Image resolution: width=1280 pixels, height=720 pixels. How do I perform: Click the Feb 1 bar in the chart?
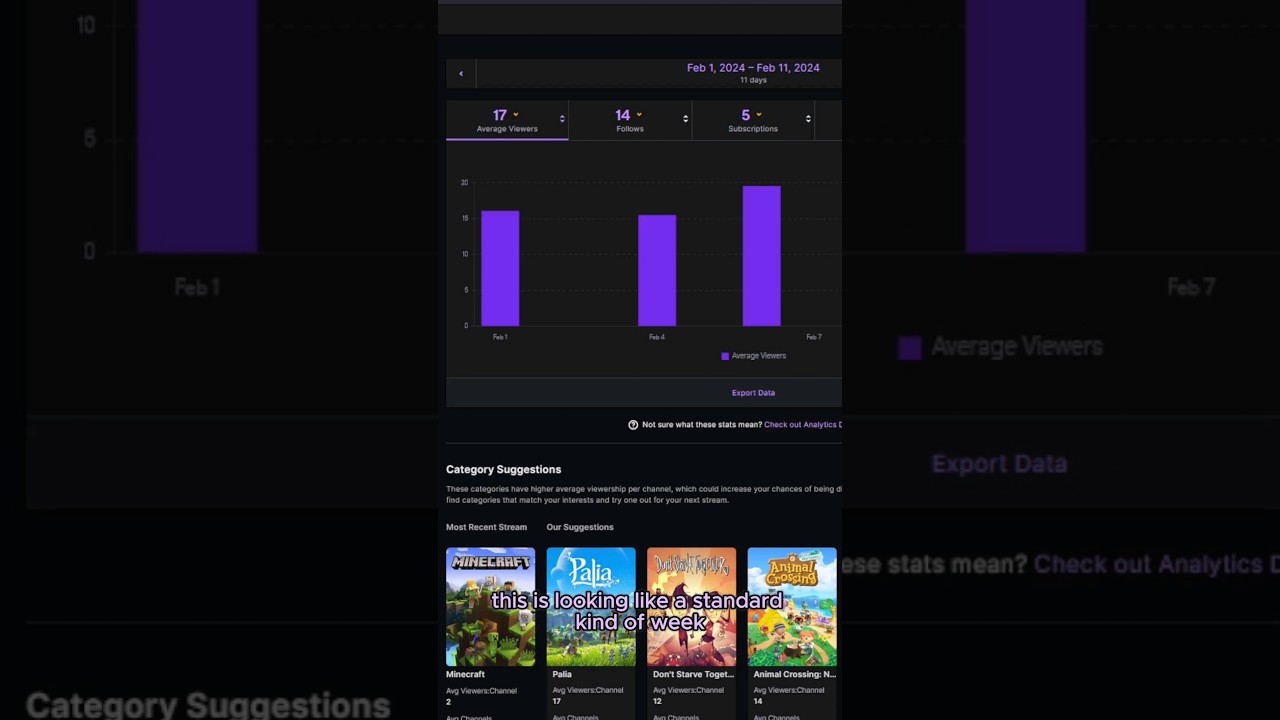pos(500,268)
